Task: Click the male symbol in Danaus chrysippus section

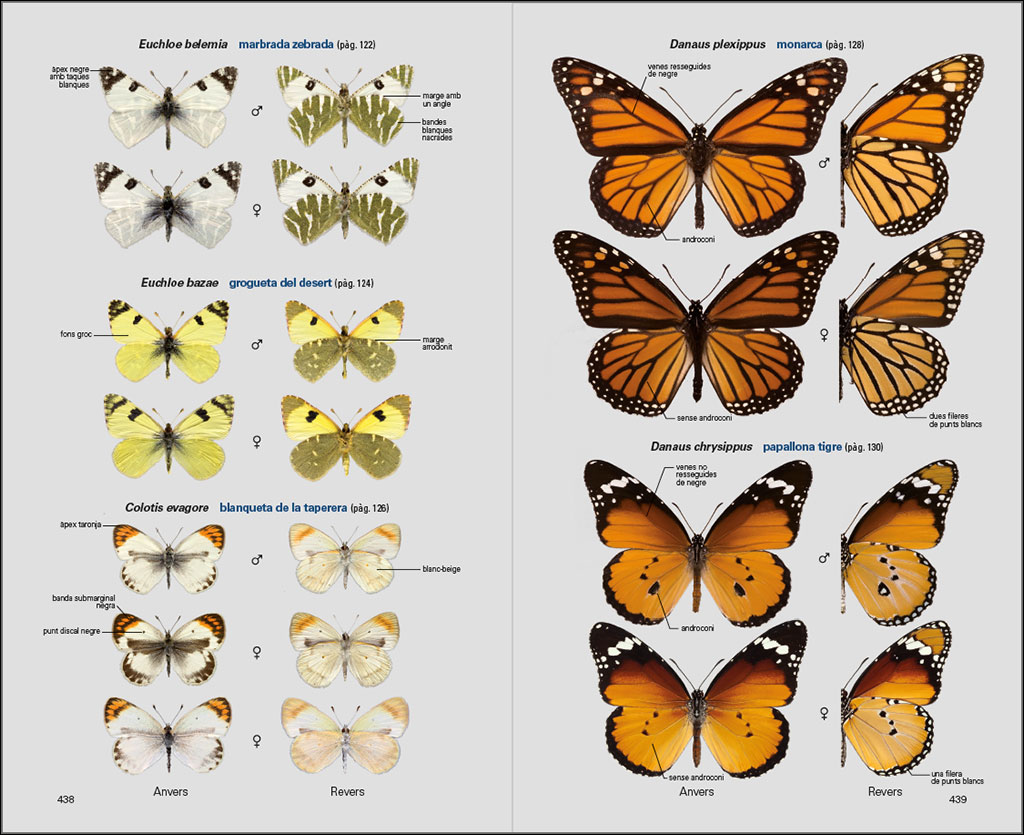Action: click(x=824, y=558)
